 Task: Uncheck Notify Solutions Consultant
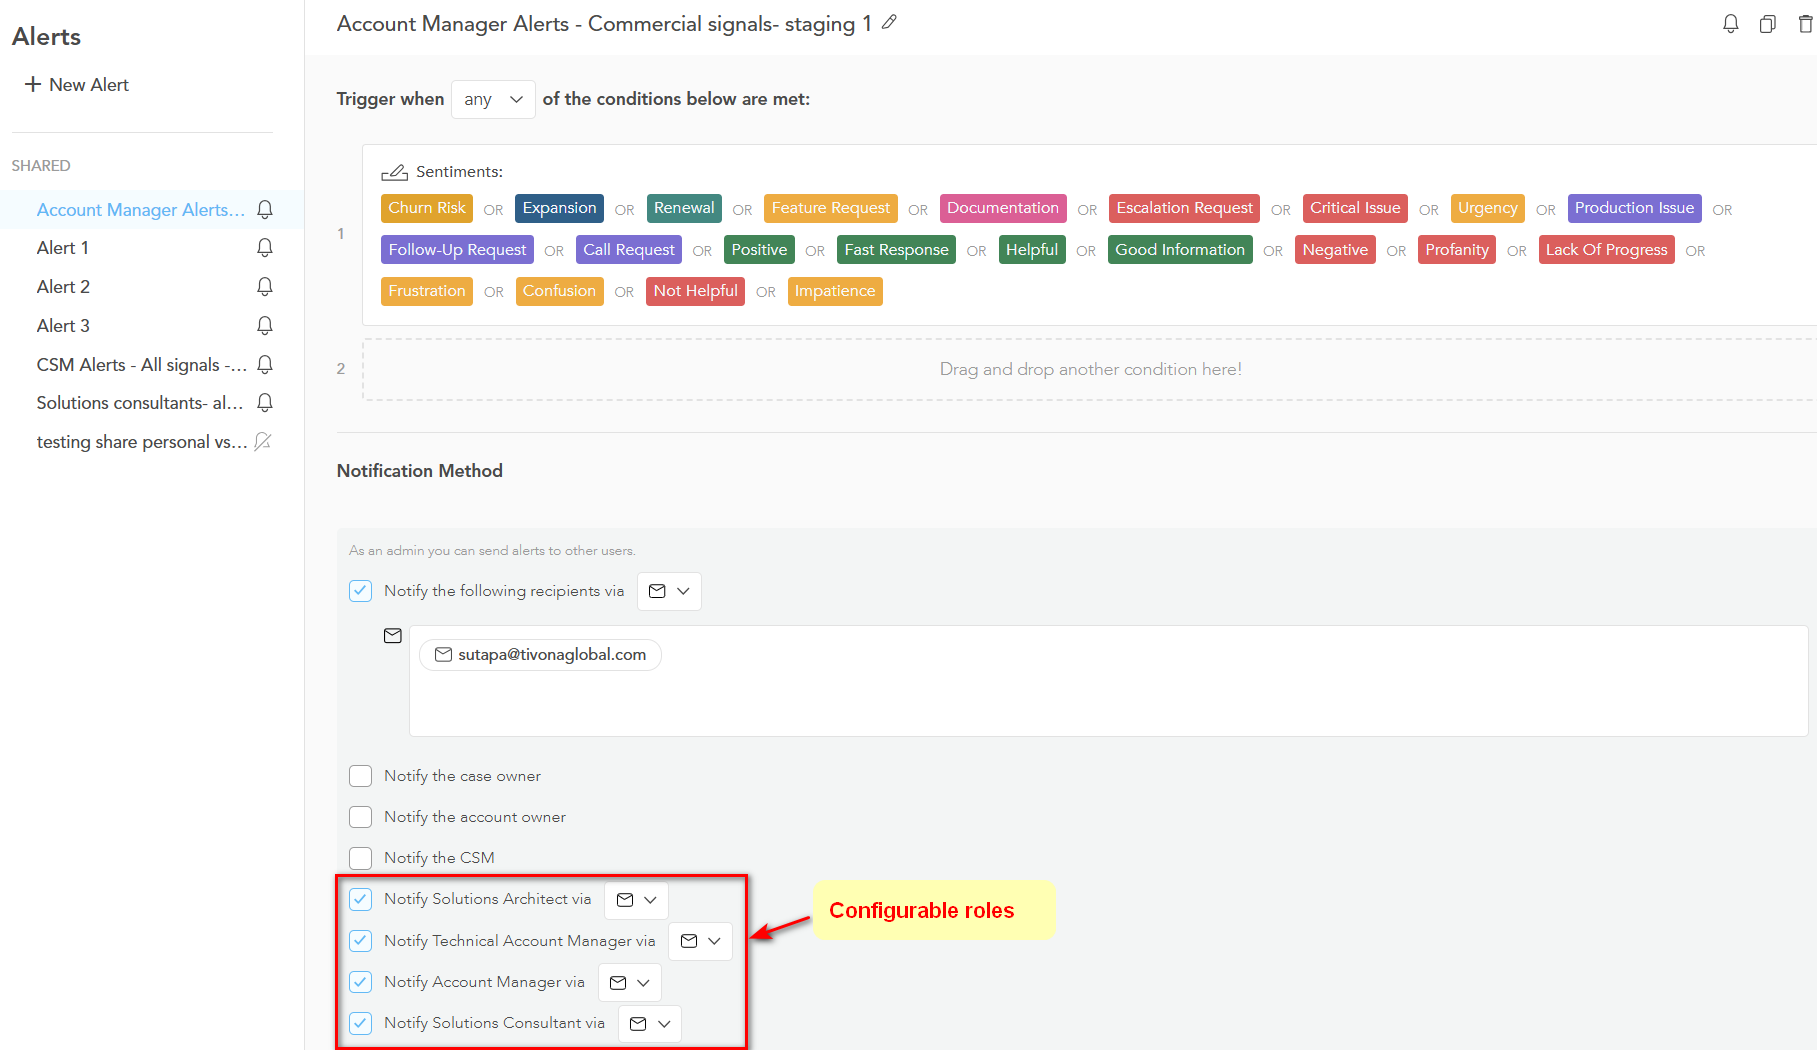tap(361, 1023)
